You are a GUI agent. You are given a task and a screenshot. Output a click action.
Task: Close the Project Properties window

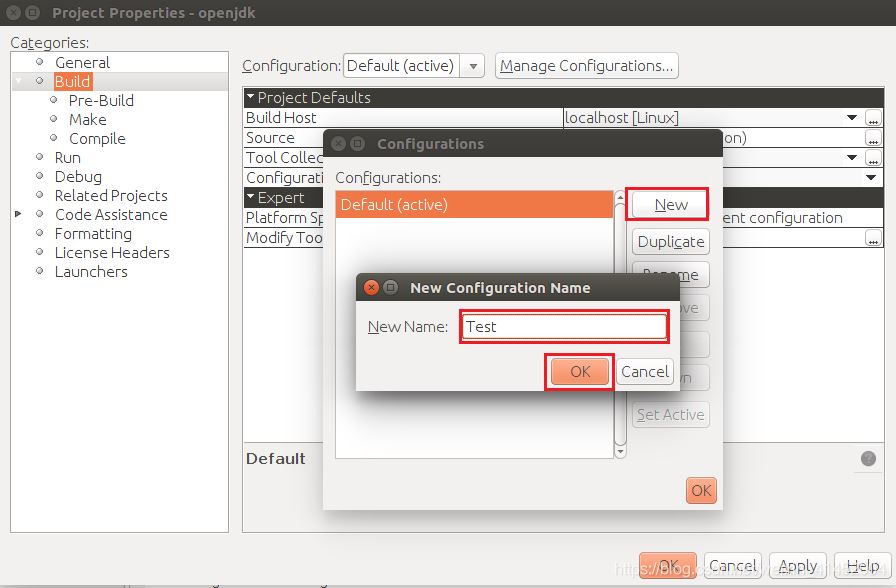(14, 13)
